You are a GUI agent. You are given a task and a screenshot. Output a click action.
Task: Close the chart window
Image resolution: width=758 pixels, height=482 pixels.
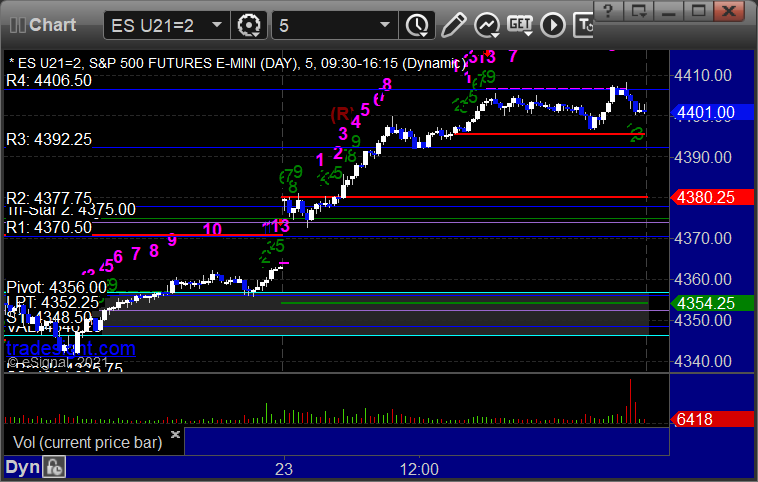[729, 11]
